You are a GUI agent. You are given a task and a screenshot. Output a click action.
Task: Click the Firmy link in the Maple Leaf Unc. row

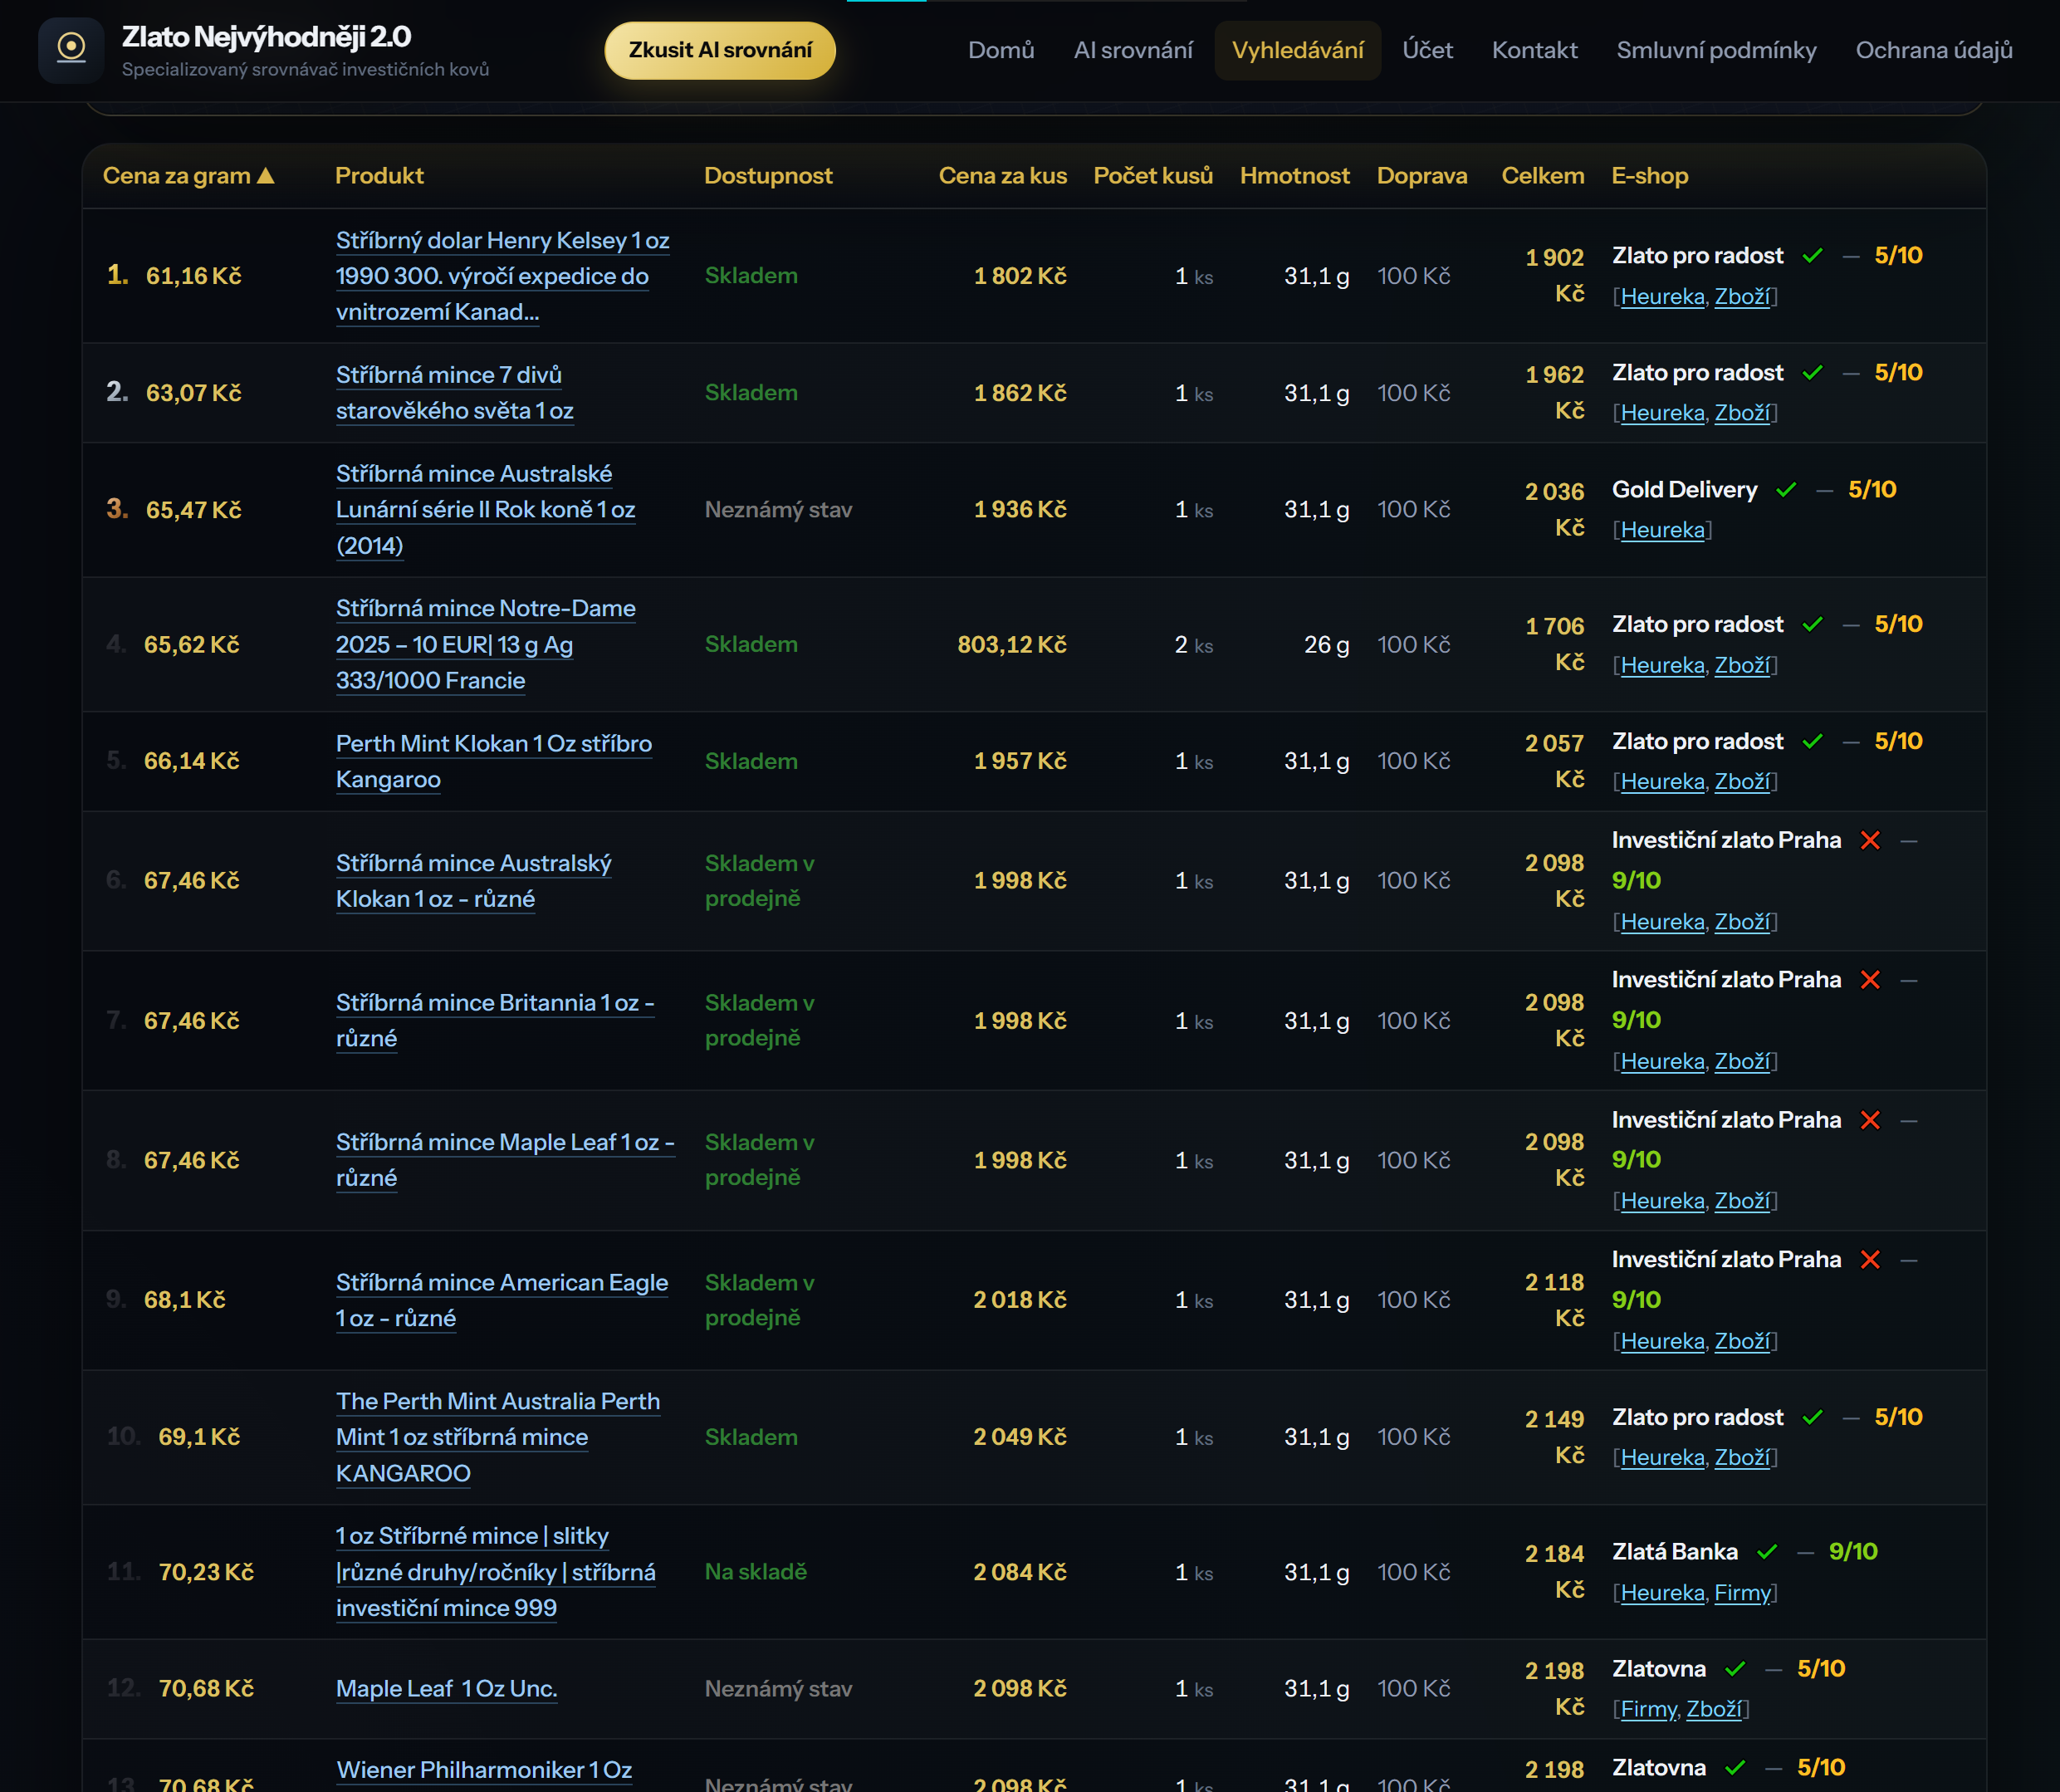[1648, 1710]
